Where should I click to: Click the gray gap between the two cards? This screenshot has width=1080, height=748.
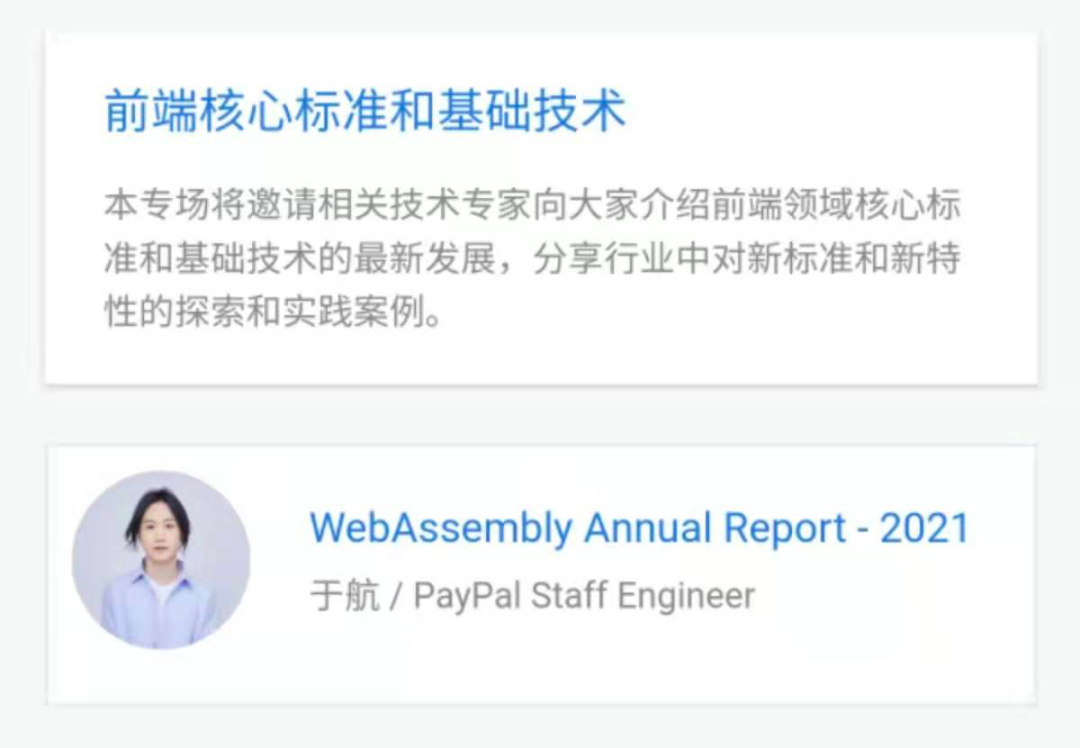[541, 415]
